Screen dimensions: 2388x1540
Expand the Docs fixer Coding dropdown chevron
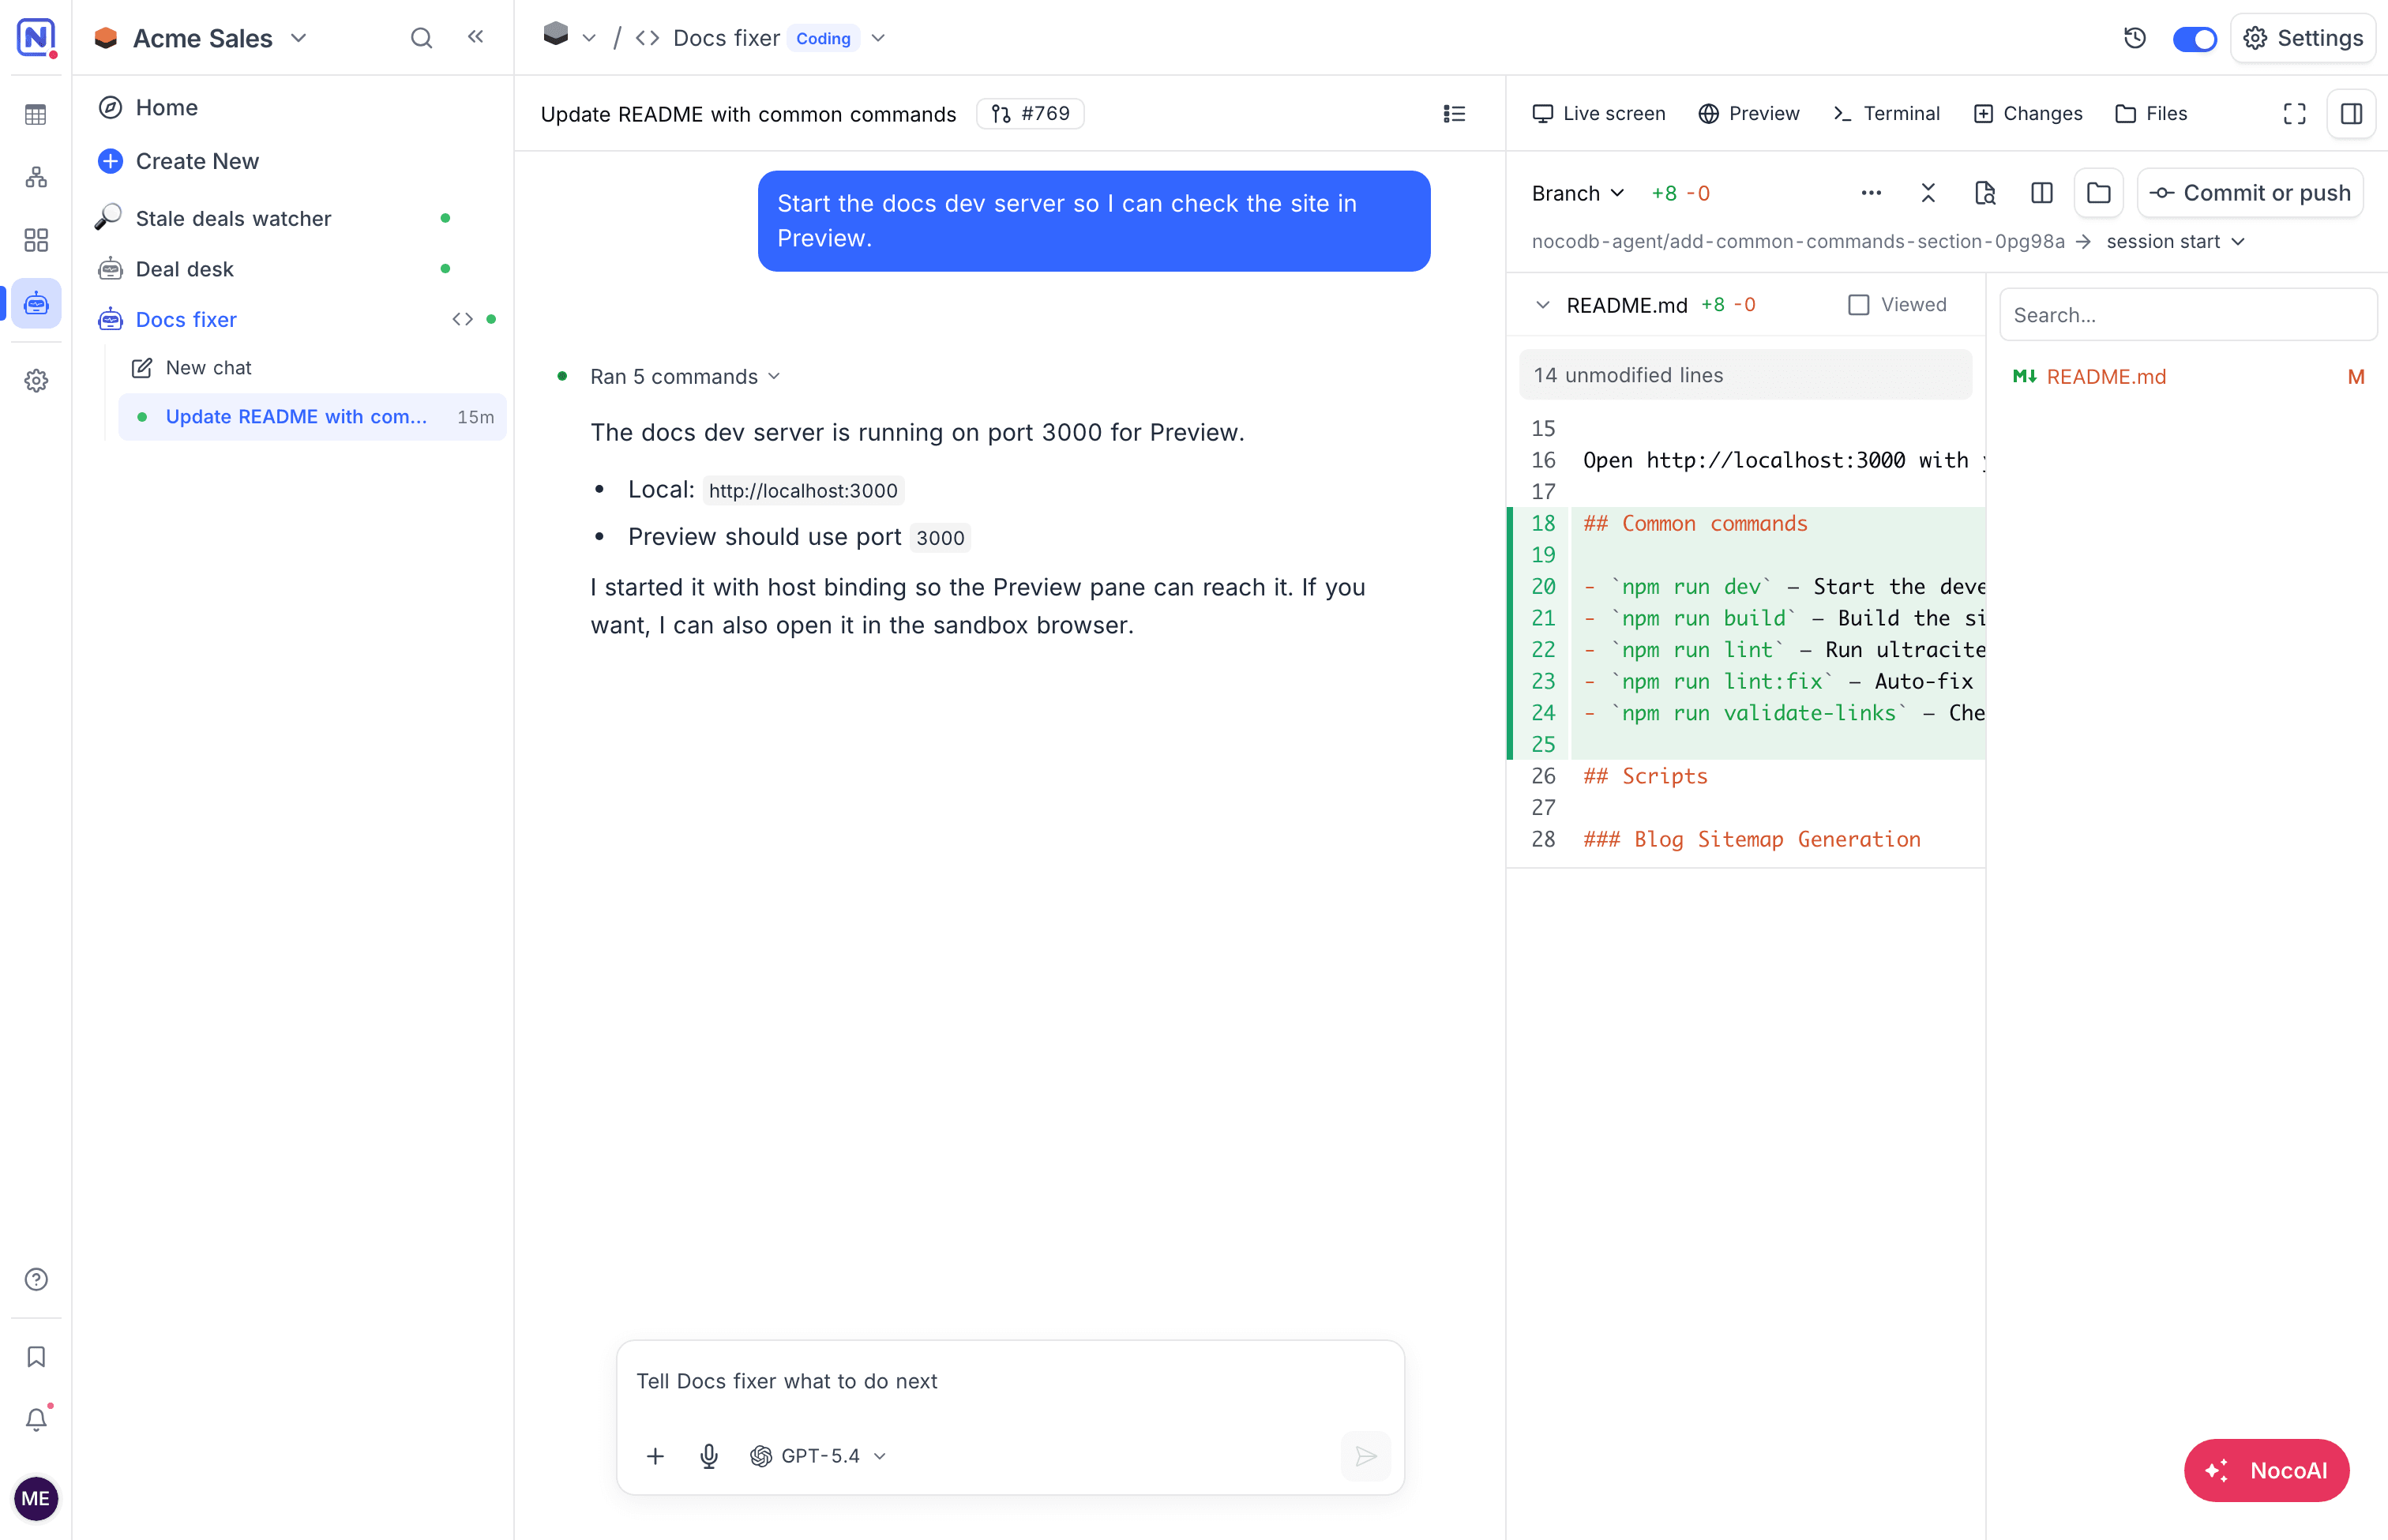[x=878, y=38]
